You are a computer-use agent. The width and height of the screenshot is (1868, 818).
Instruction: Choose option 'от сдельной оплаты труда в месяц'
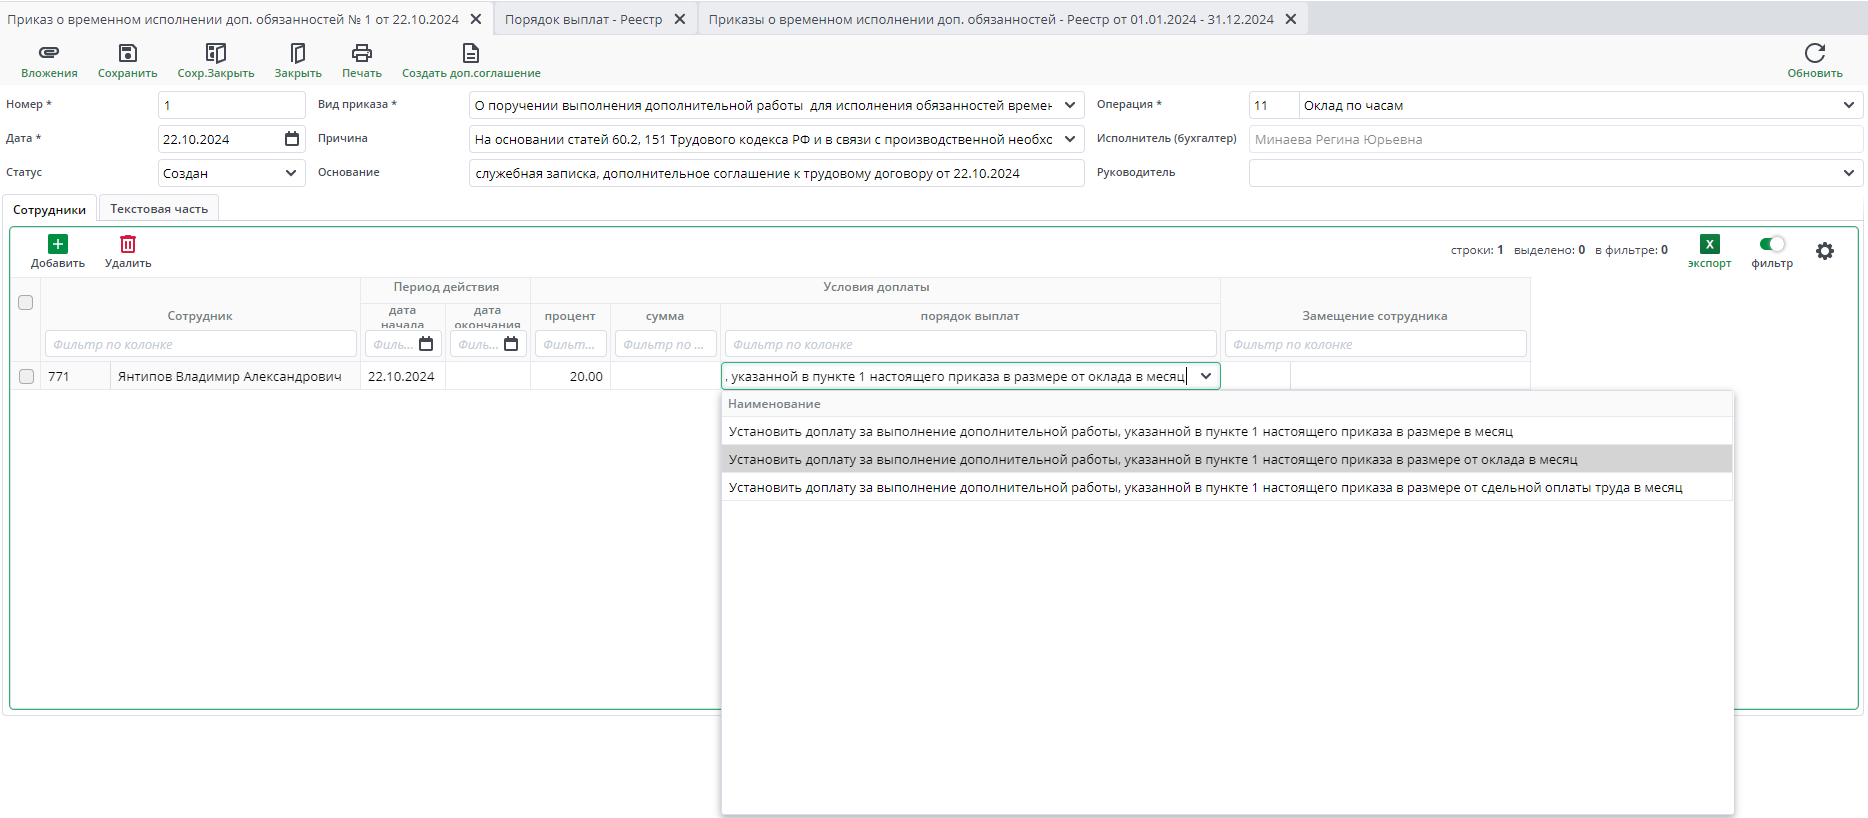click(1227, 488)
